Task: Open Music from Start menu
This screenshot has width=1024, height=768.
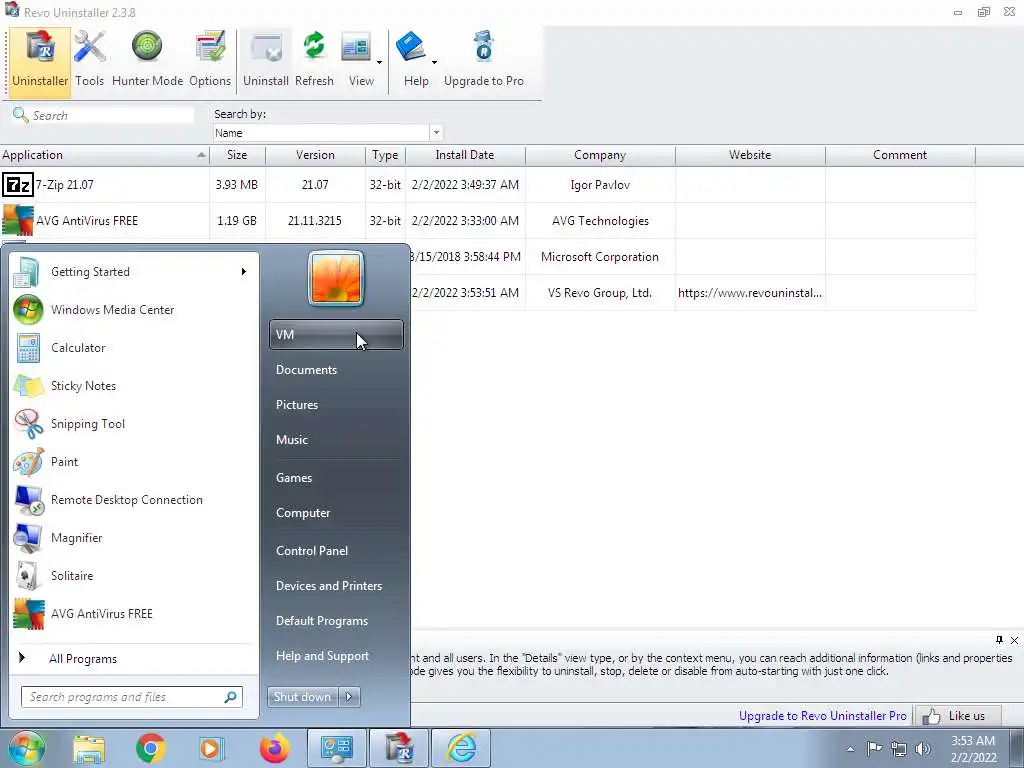Action: 336,440
